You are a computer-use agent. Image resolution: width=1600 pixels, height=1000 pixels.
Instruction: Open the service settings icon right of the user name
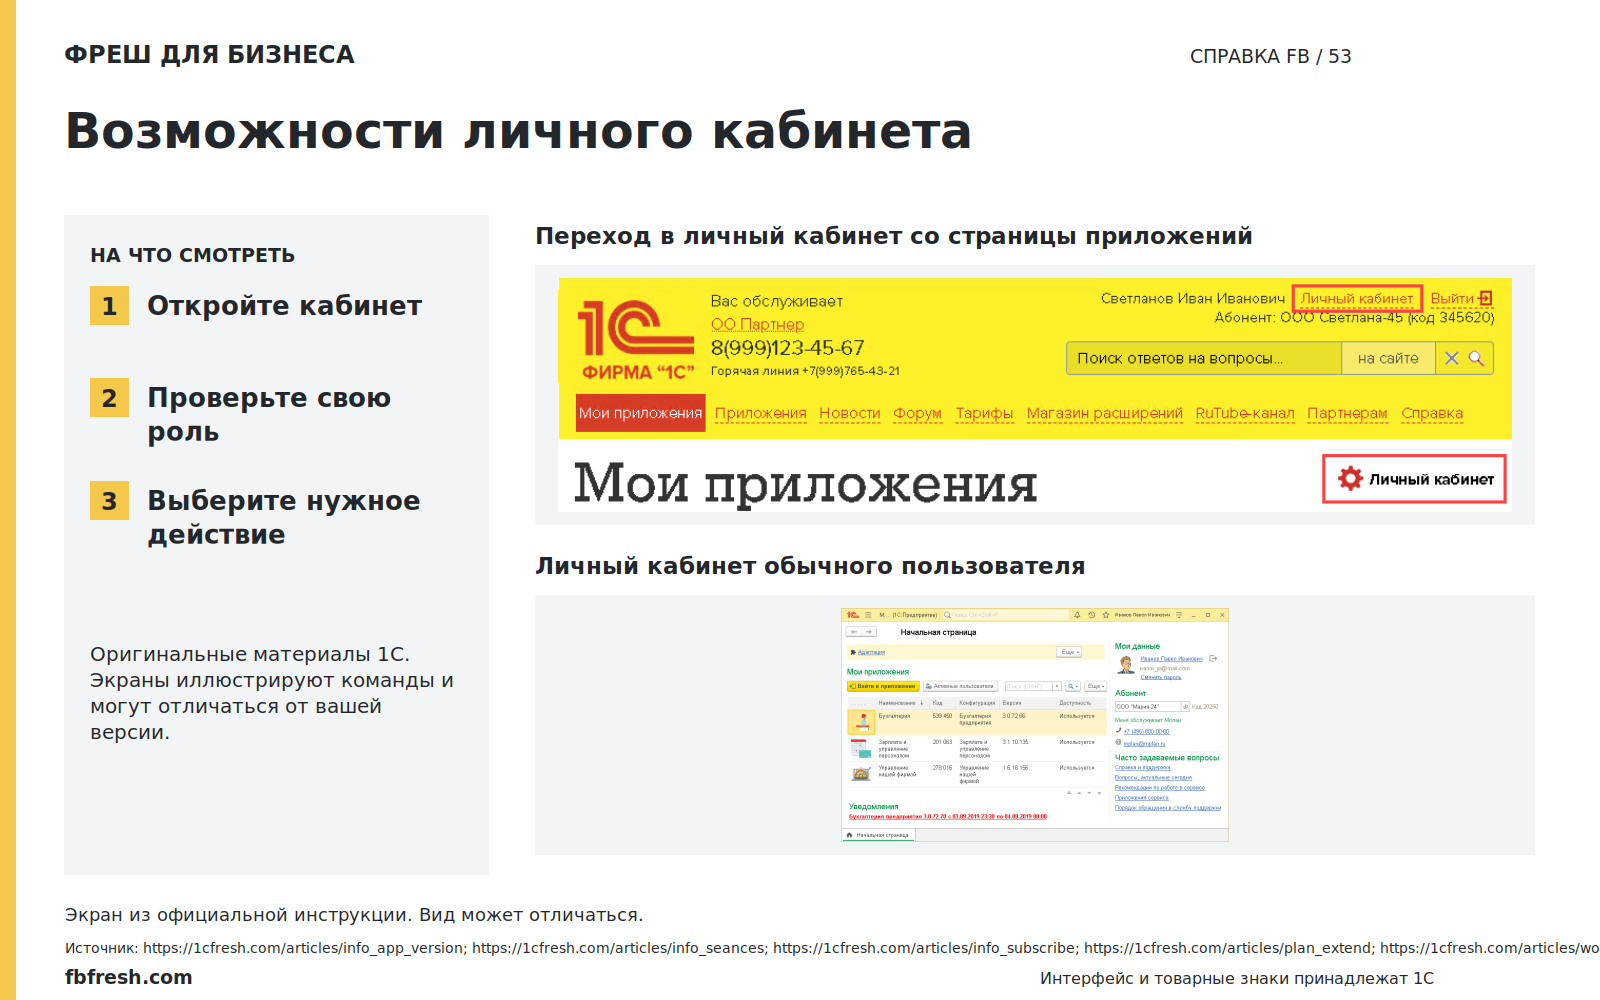(1179, 615)
